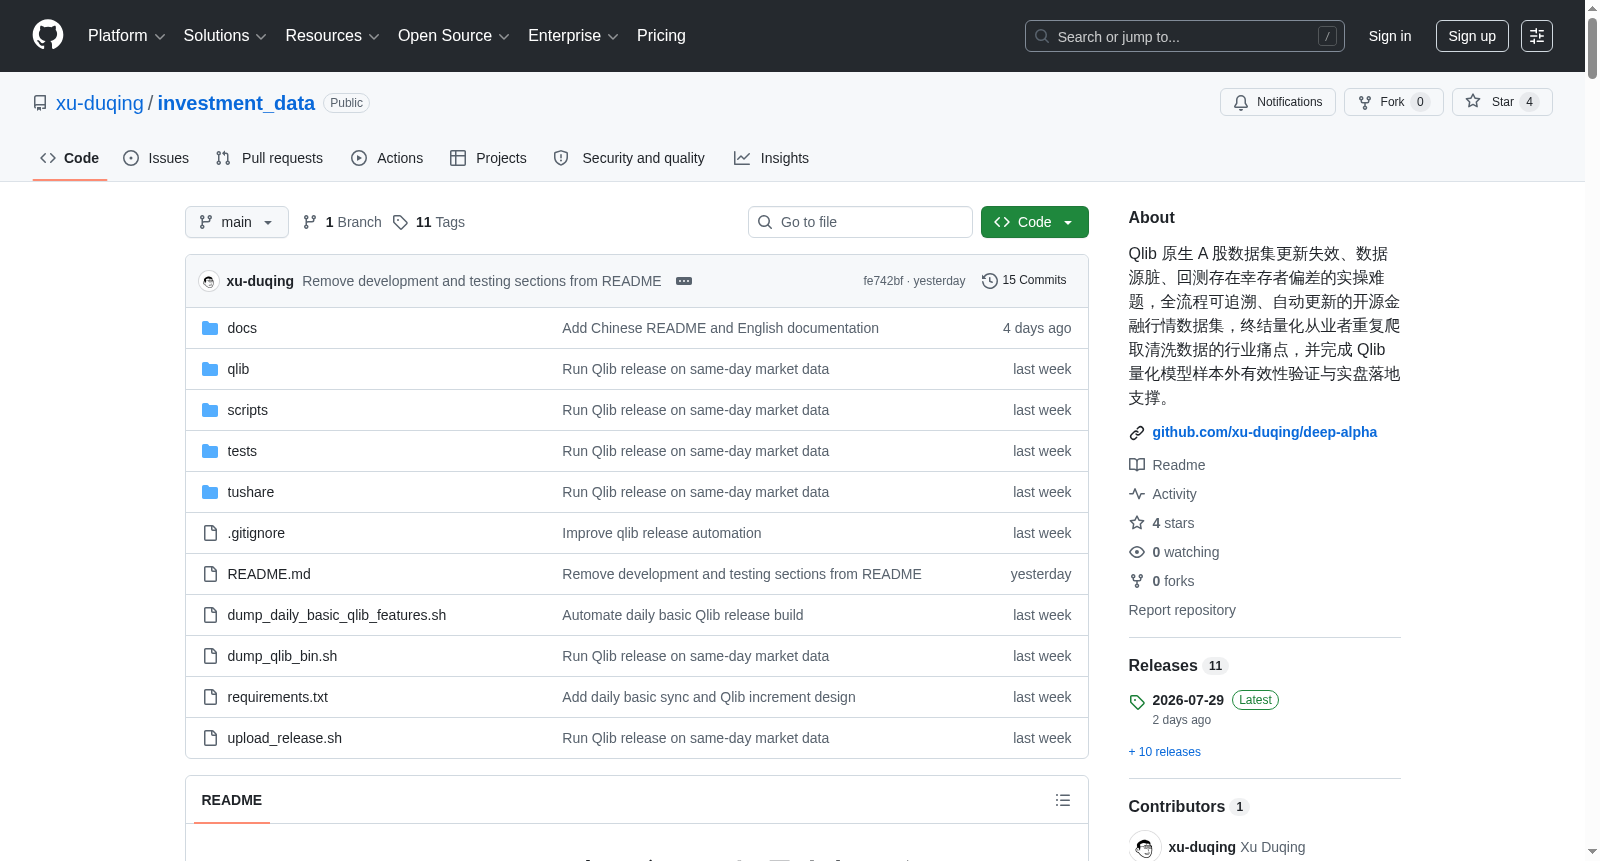Click the upload_release.sh file icon
The image size is (1600, 861).
pyautogui.click(x=210, y=738)
